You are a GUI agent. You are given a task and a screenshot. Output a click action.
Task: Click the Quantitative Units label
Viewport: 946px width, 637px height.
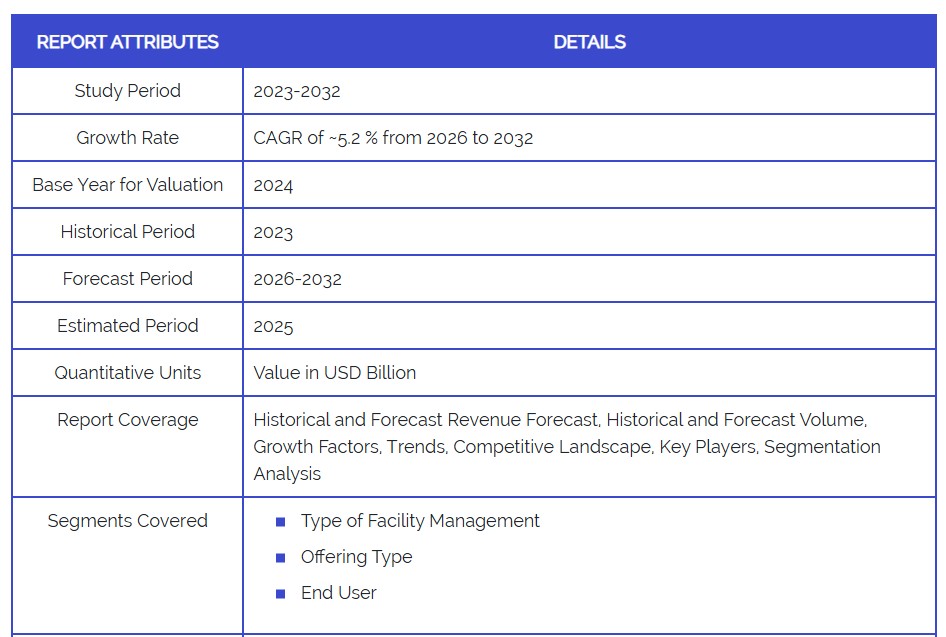click(127, 373)
